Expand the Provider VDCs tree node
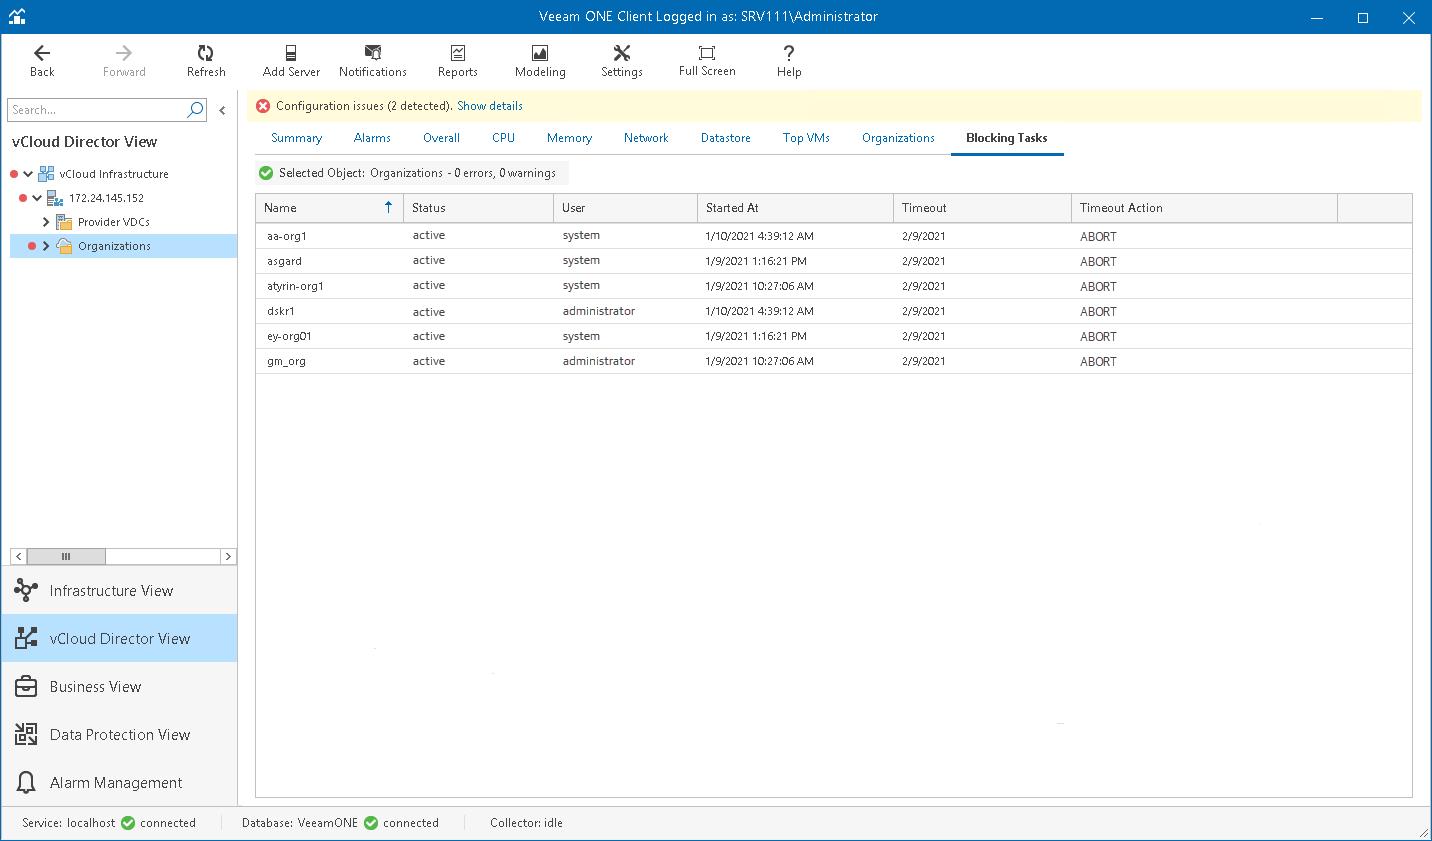 46,222
